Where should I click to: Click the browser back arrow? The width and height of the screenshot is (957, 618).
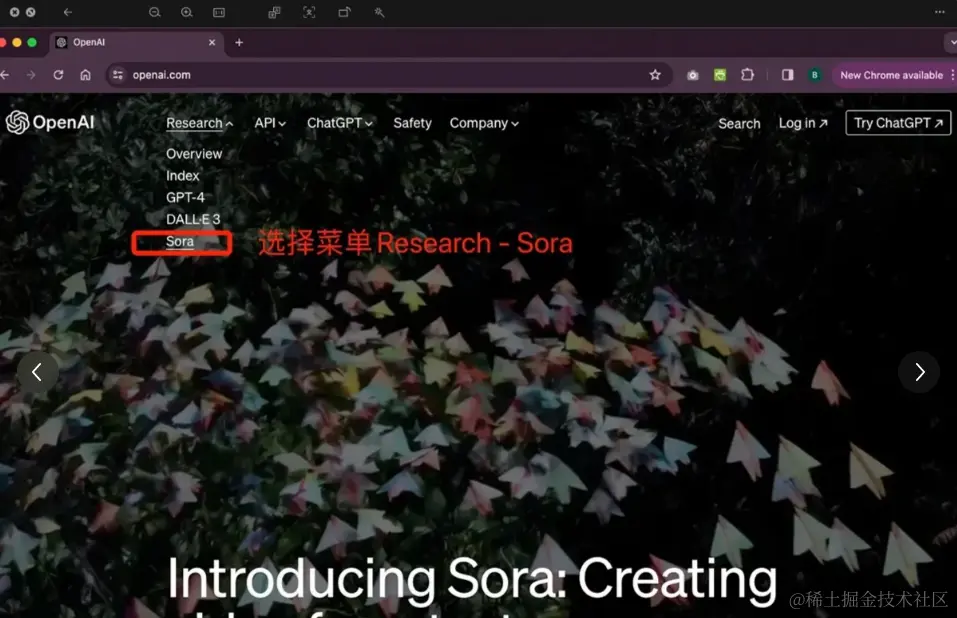pos(5,75)
